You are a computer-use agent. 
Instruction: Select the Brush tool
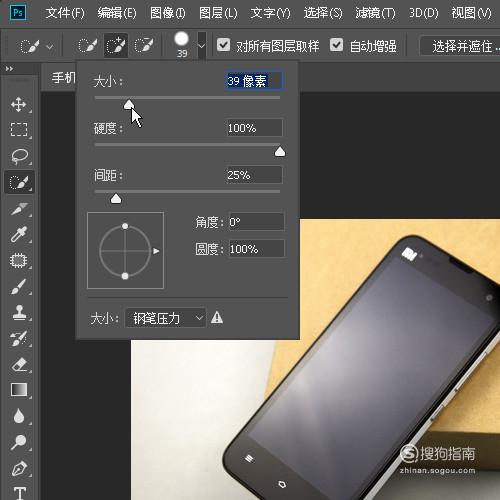[19, 286]
